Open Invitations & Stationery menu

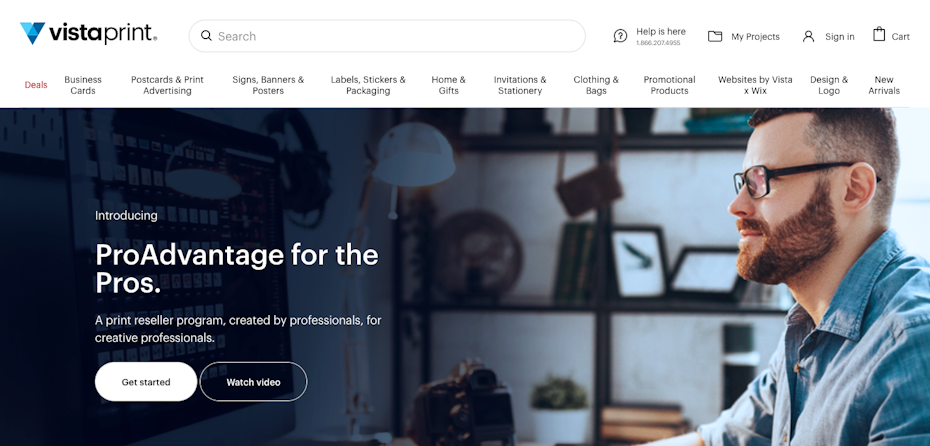click(520, 85)
